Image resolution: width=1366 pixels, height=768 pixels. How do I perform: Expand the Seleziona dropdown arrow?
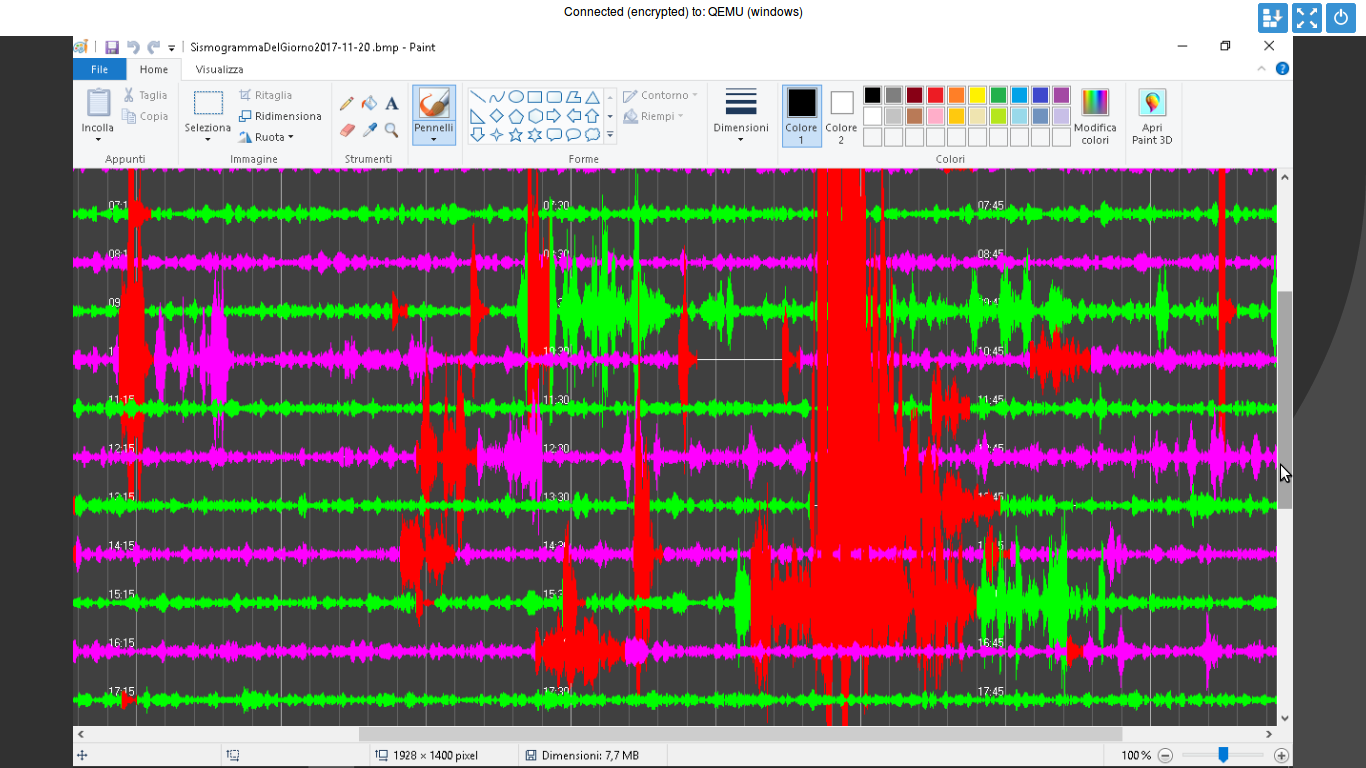(208, 139)
